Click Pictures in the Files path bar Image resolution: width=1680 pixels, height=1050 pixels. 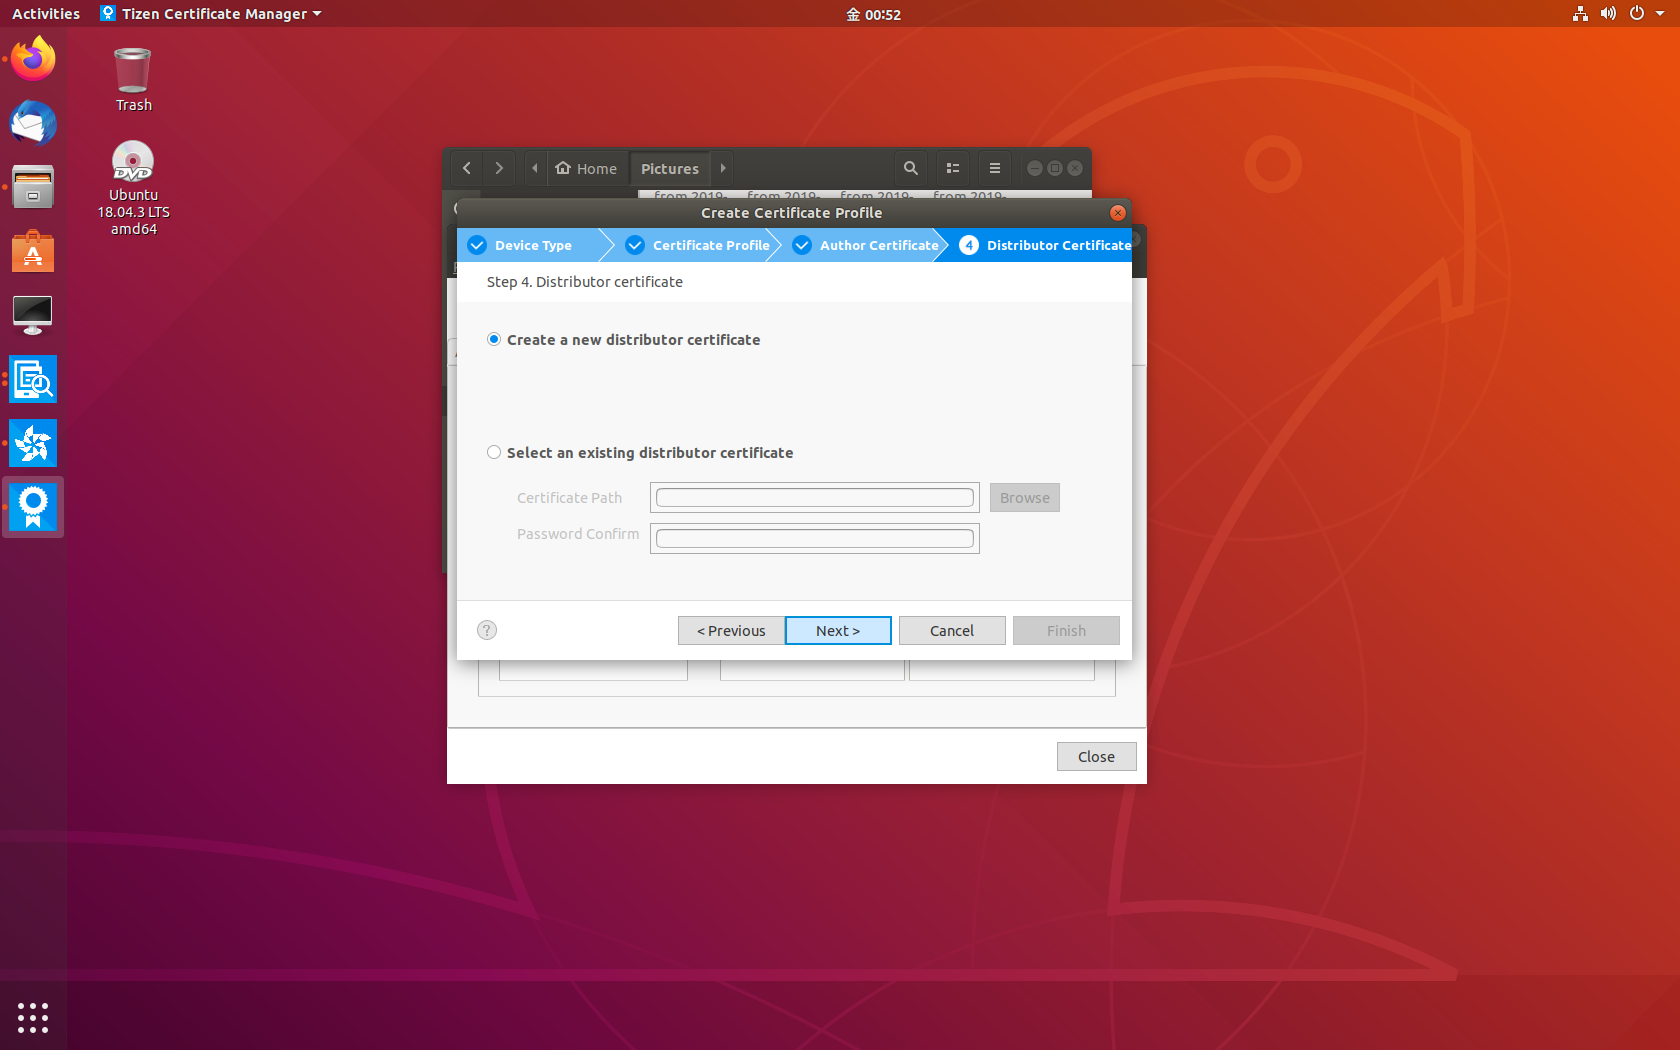tap(669, 168)
